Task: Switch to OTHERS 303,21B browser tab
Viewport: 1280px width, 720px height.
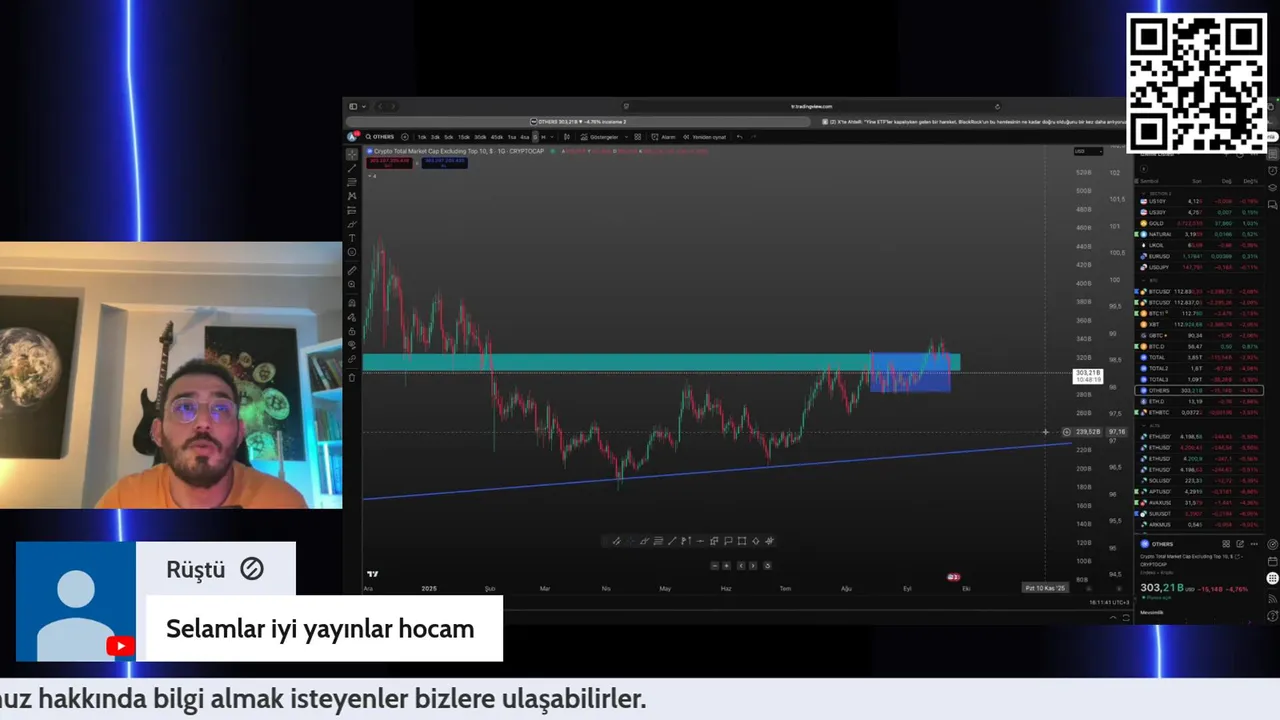Action: [578, 121]
